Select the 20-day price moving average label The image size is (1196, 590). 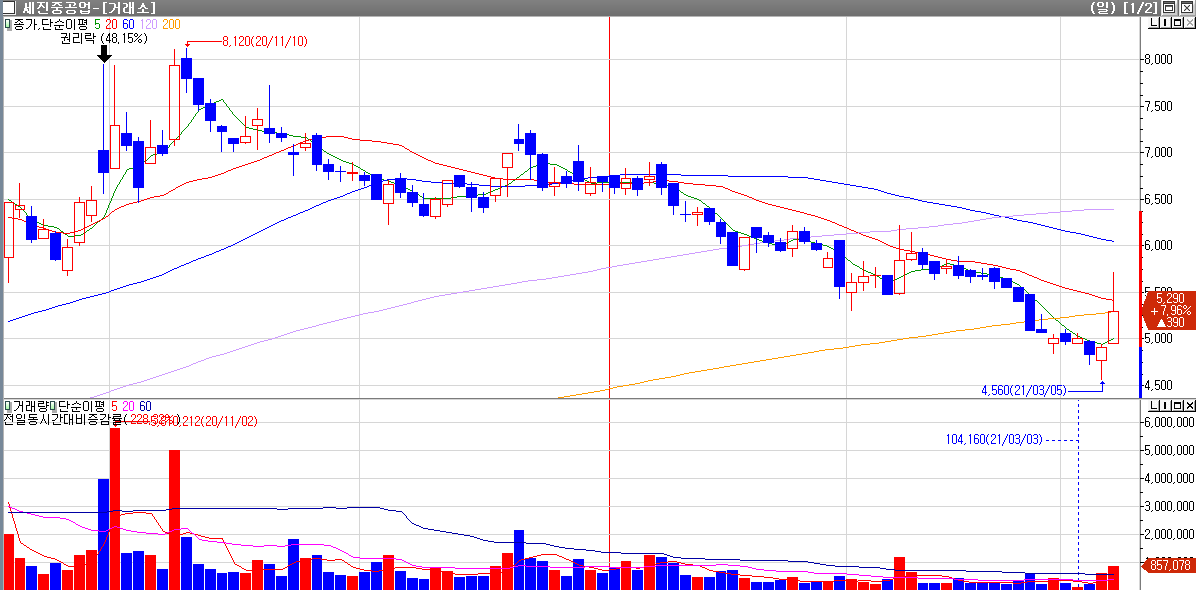111,24
